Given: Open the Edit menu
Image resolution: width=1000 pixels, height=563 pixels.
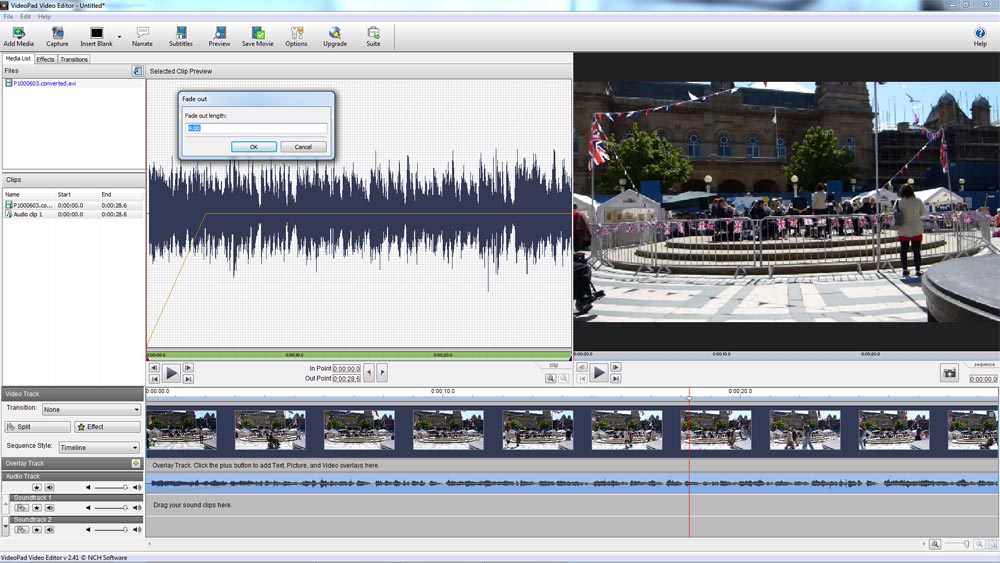Looking at the screenshot, I should pyautogui.click(x=25, y=17).
